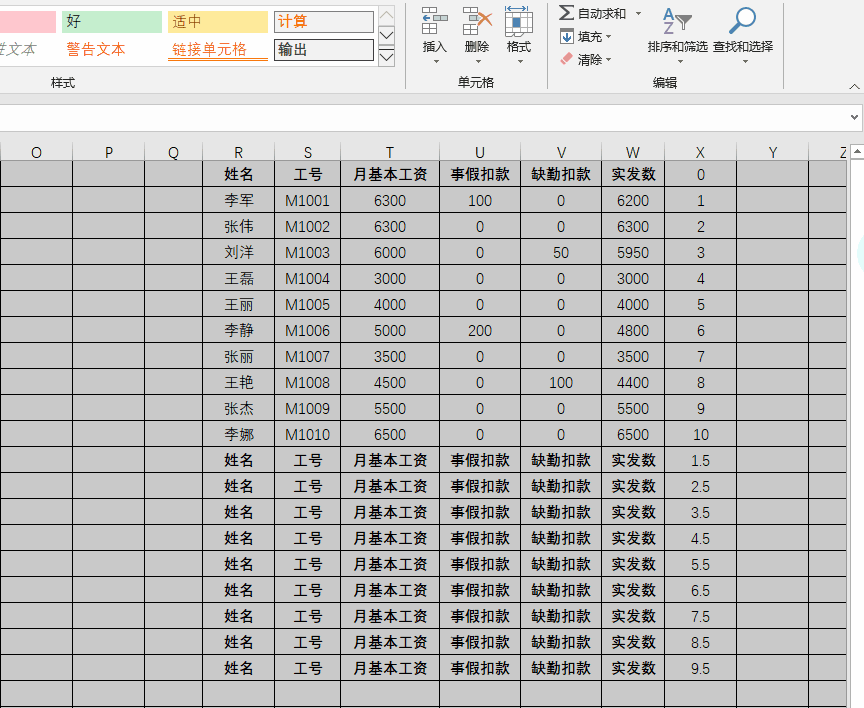Expand the formula bar

(854, 117)
